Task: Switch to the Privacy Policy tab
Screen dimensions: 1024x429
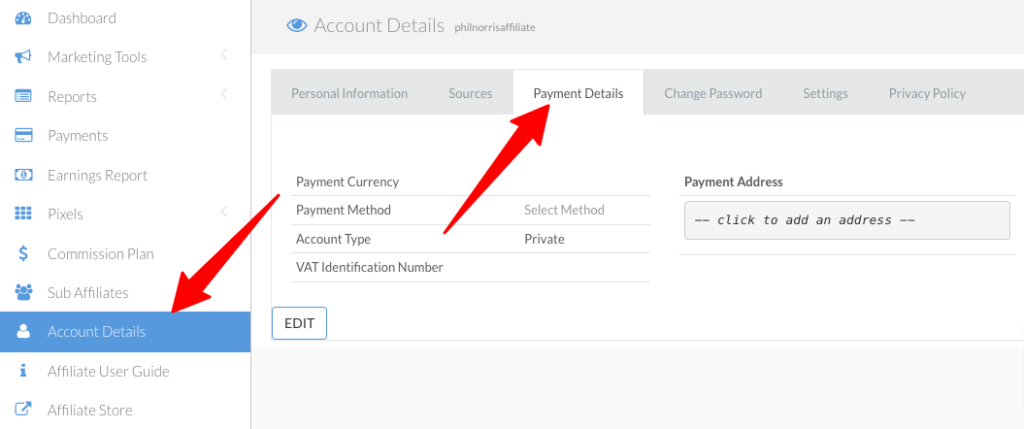Action: pos(927,93)
